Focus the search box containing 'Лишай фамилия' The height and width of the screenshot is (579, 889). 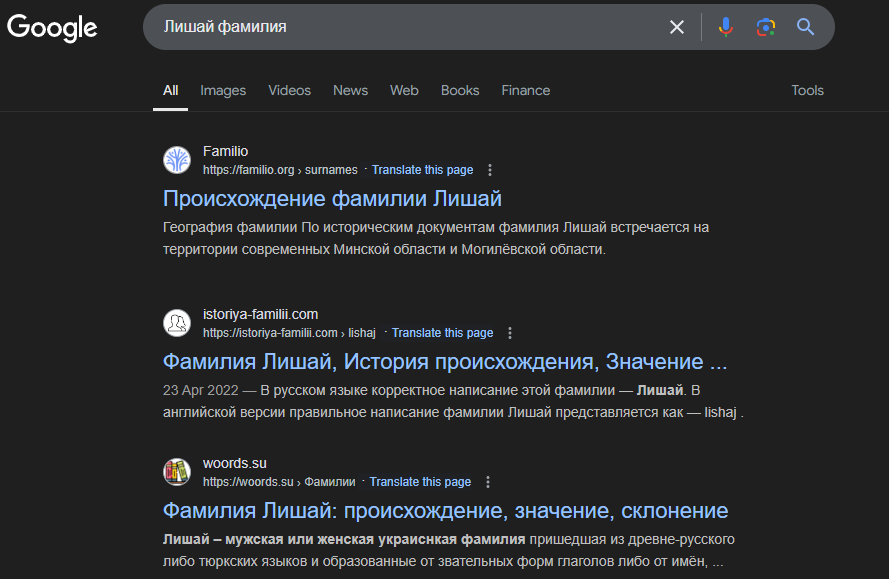point(400,27)
